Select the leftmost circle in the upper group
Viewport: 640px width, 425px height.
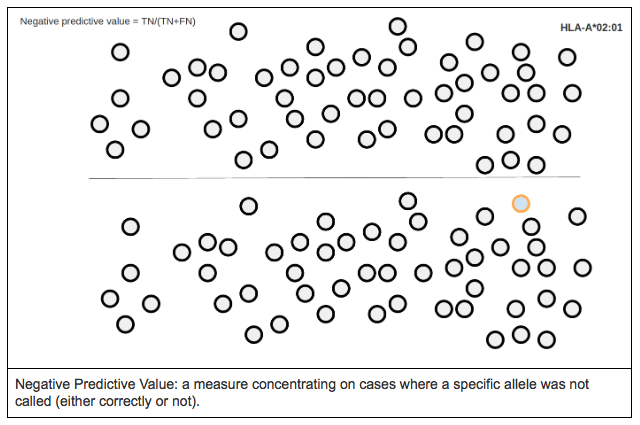(100, 124)
